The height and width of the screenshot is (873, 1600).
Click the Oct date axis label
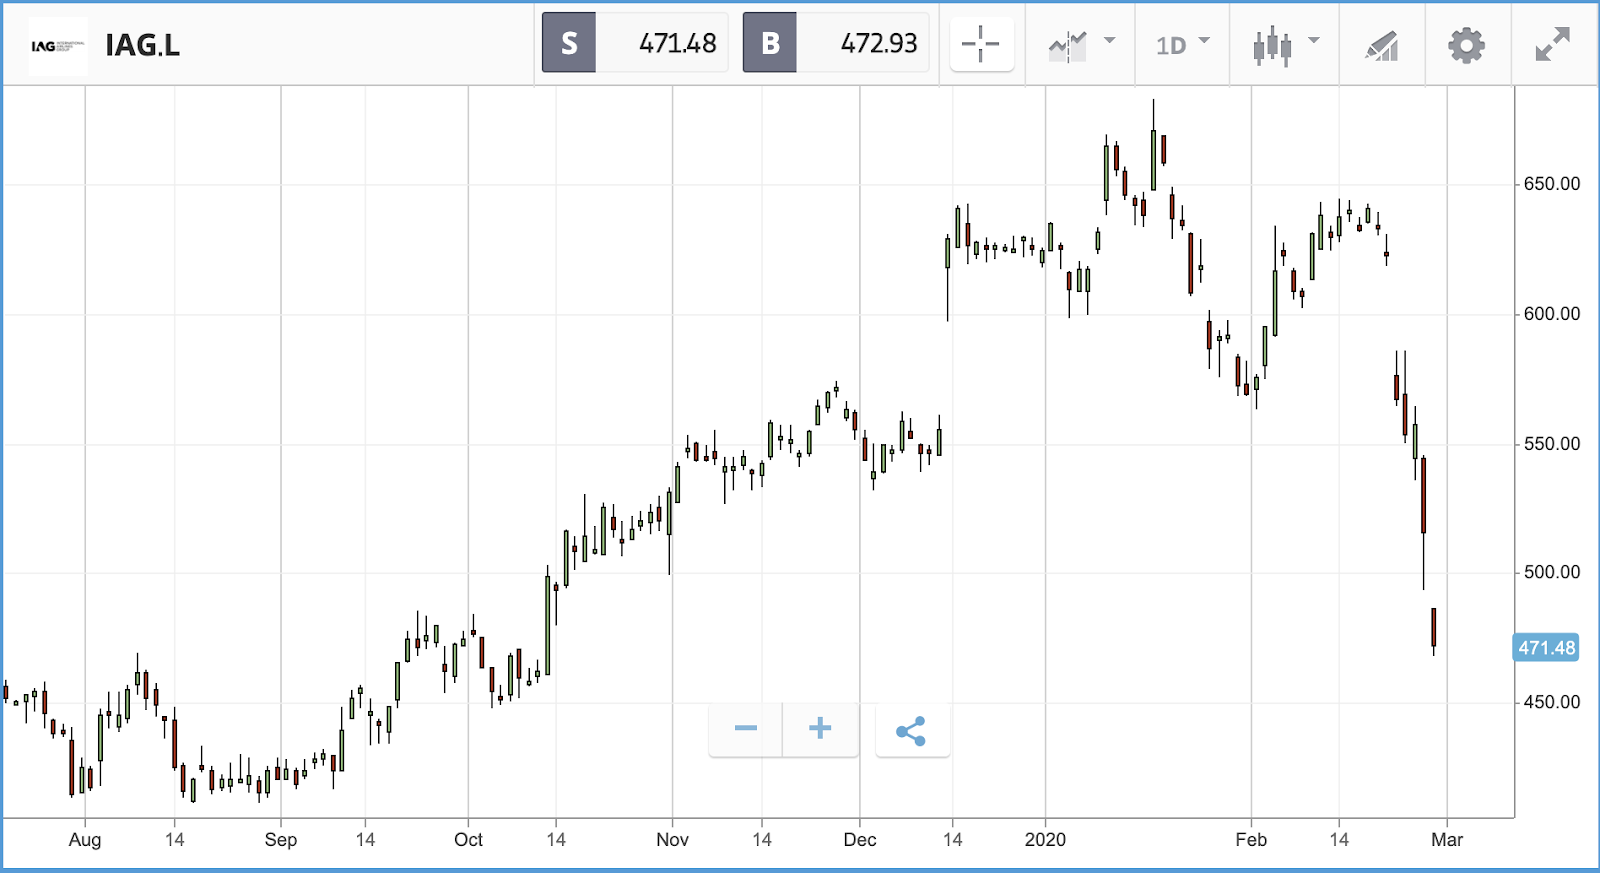coord(468,840)
